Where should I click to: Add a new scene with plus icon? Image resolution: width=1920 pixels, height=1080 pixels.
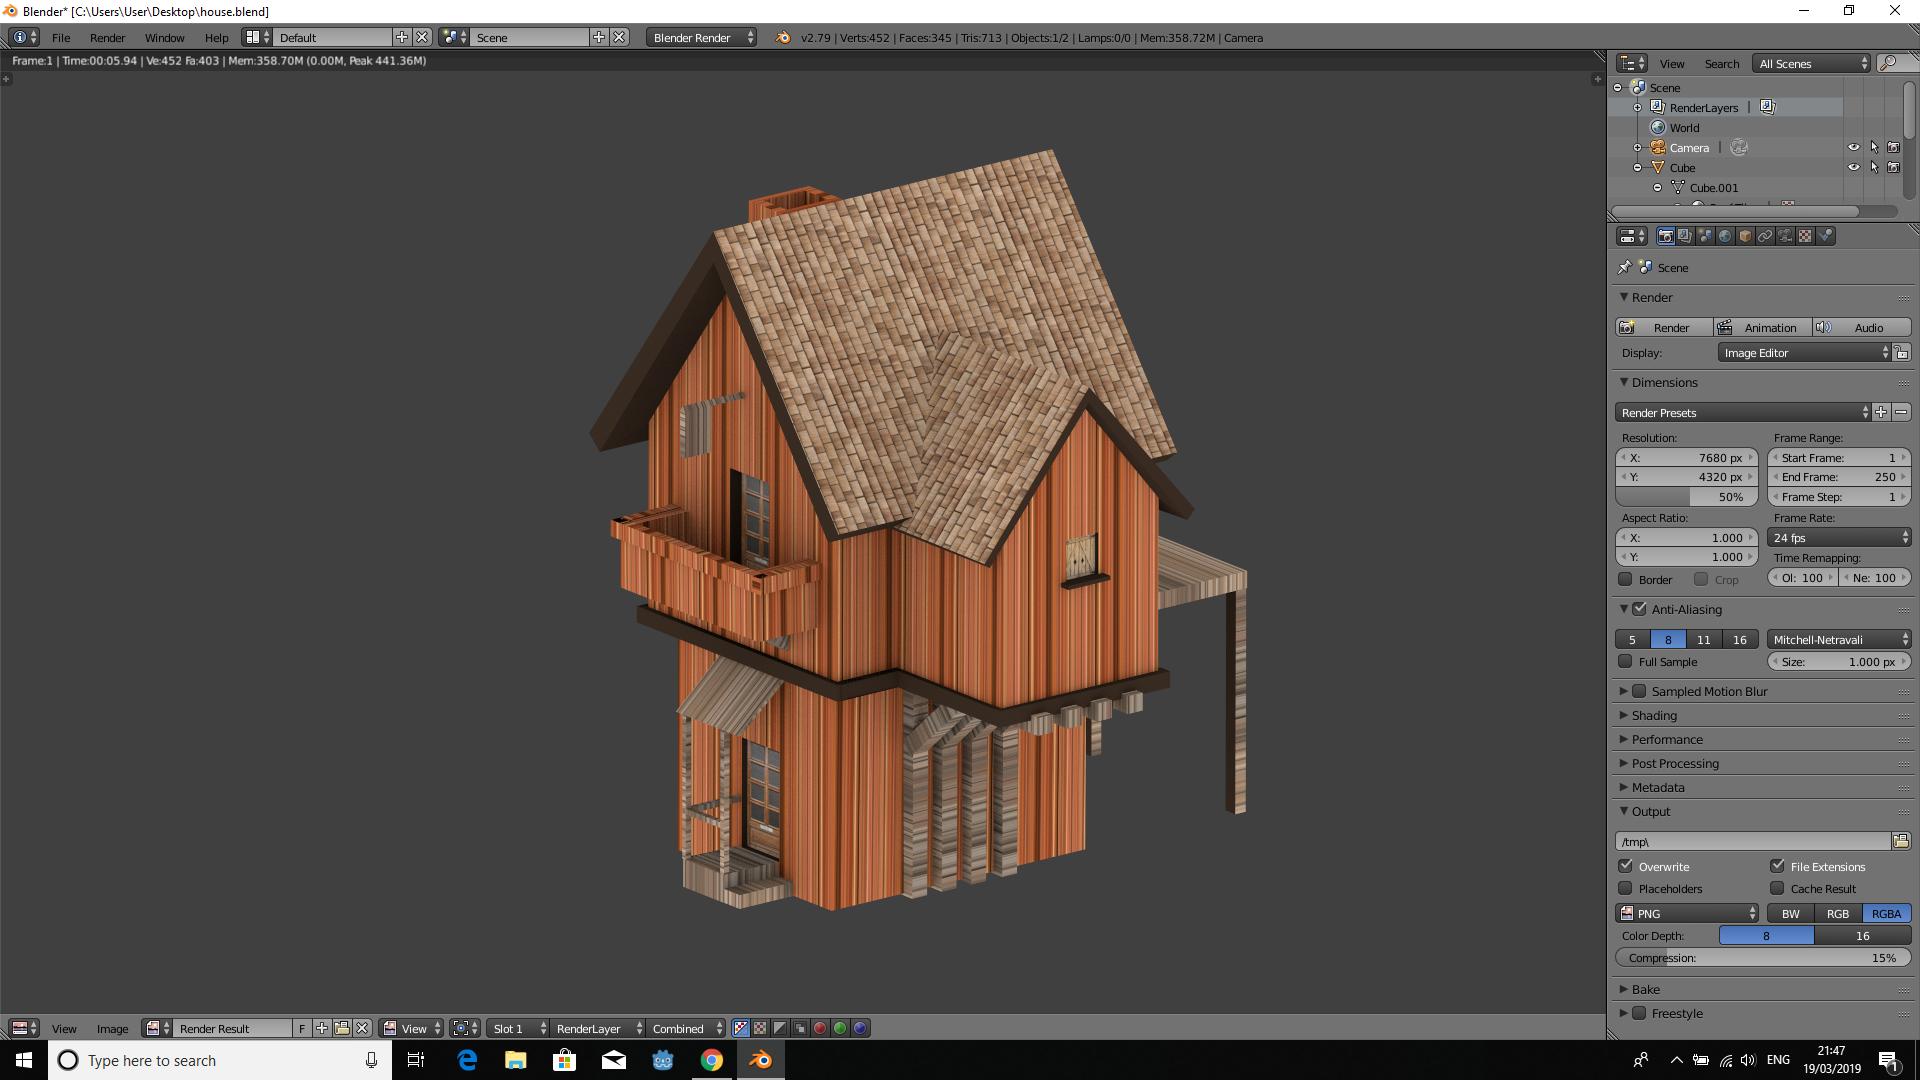click(599, 37)
